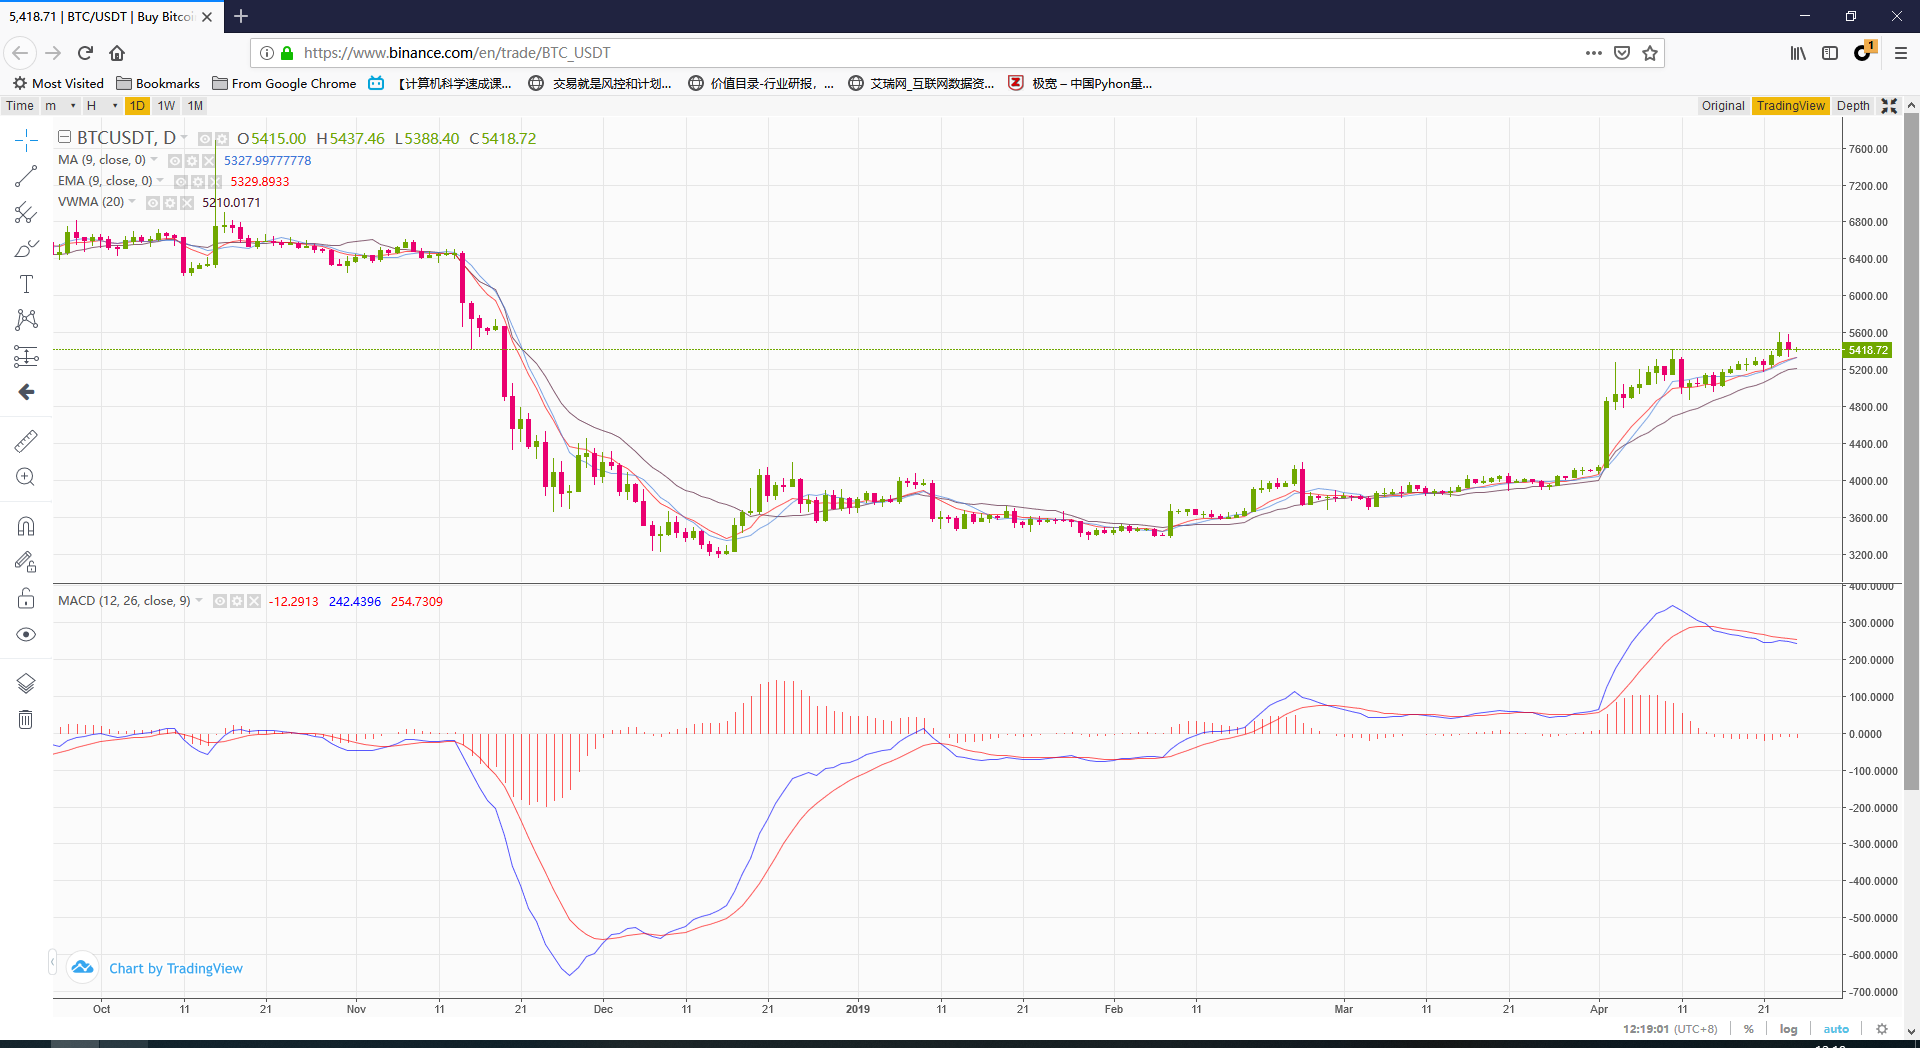Image resolution: width=1920 pixels, height=1048 pixels.
Task: Select the brush drawing tool
Action: click(26, 248)
